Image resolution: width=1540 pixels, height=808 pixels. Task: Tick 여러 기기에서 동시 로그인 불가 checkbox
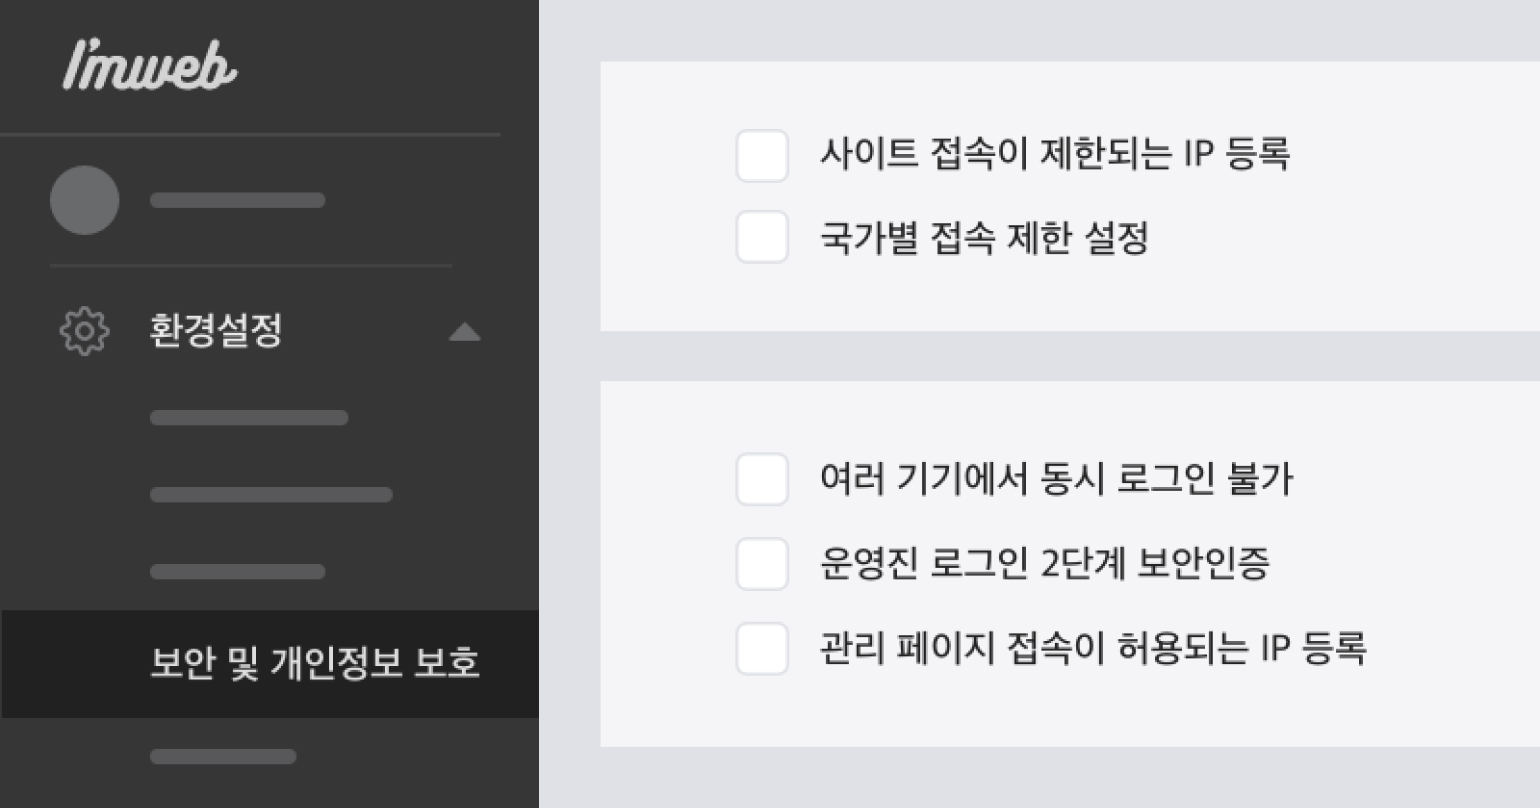(762, 479)
